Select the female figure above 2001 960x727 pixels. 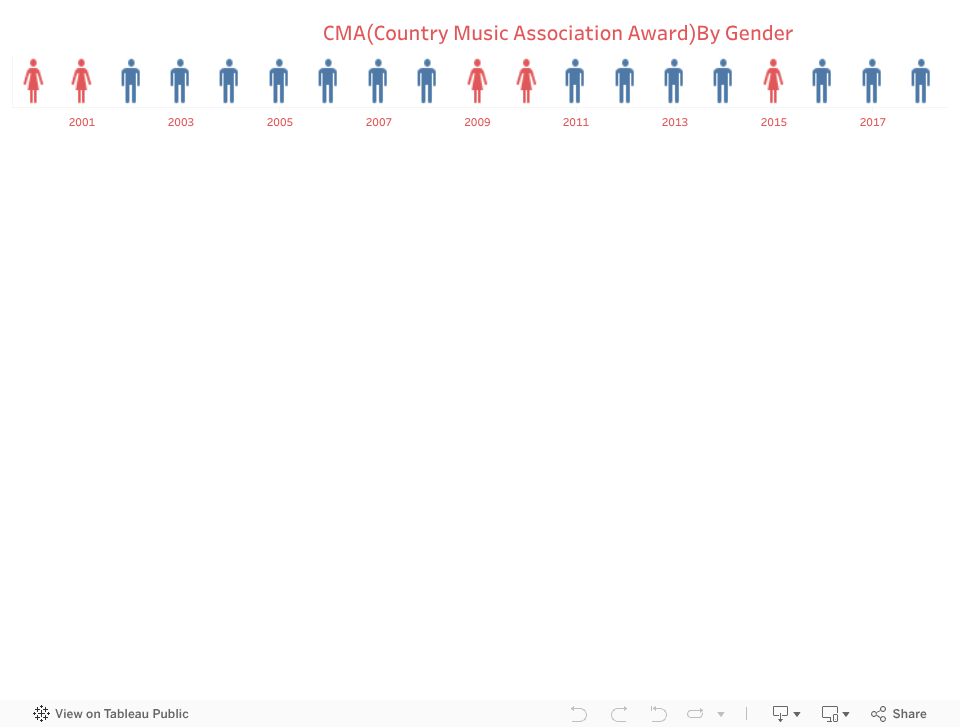tap(81, 81)
